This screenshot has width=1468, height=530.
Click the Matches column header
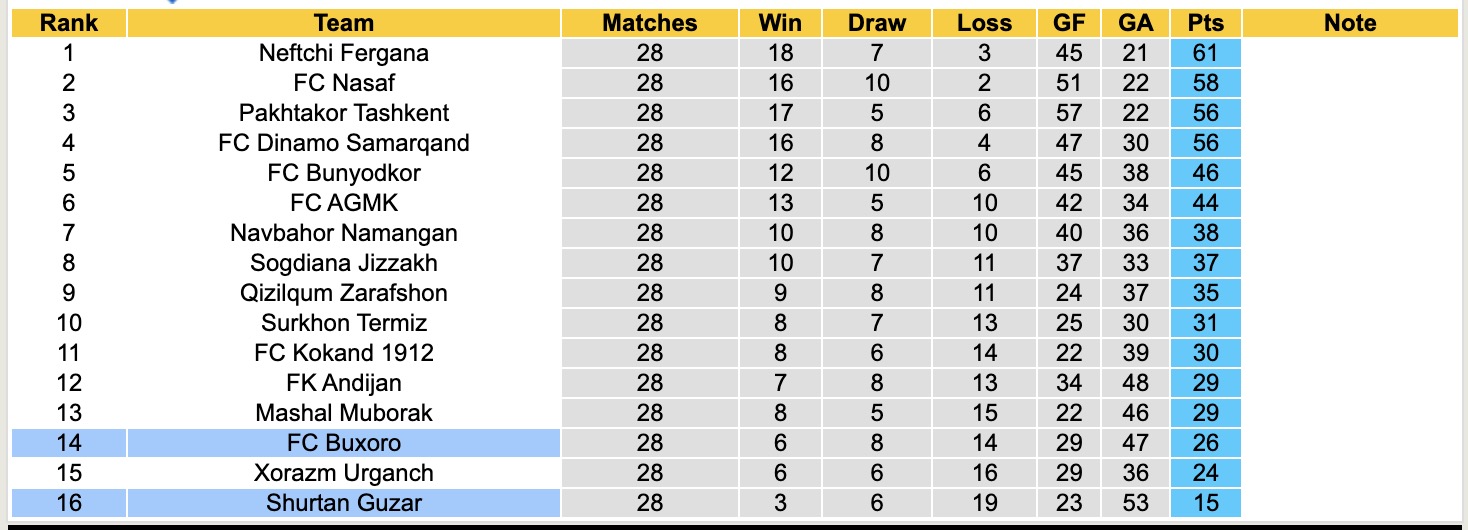click(649, 23)
